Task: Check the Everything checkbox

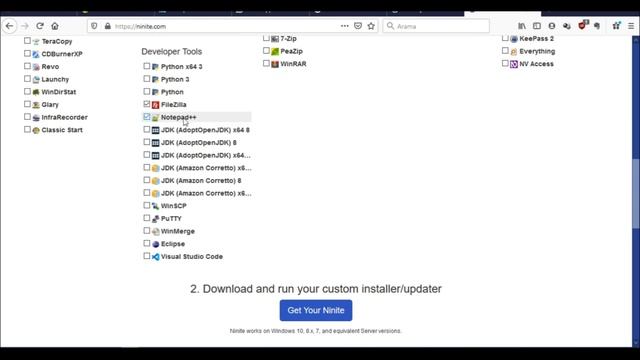Action: pos(505,51)
